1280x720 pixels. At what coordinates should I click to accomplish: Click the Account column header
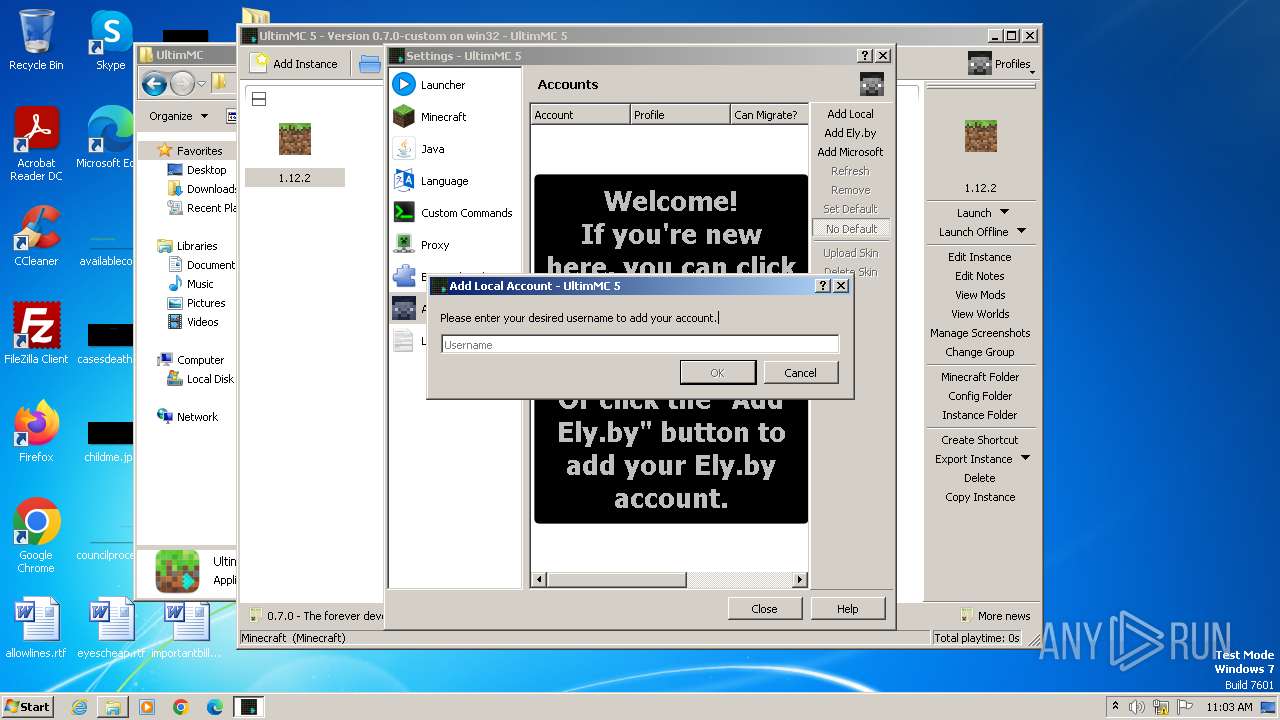pyautogui.click(x=580, y=115)
